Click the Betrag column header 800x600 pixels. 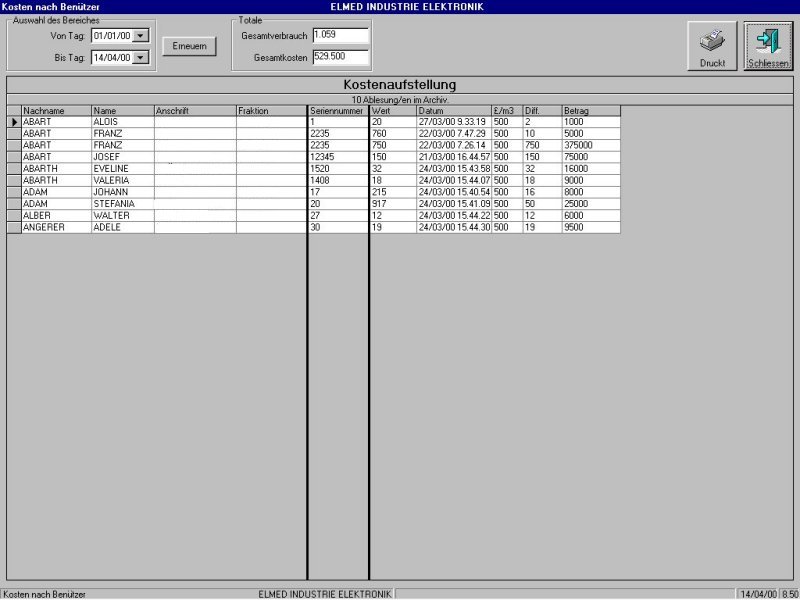(590, 111)
